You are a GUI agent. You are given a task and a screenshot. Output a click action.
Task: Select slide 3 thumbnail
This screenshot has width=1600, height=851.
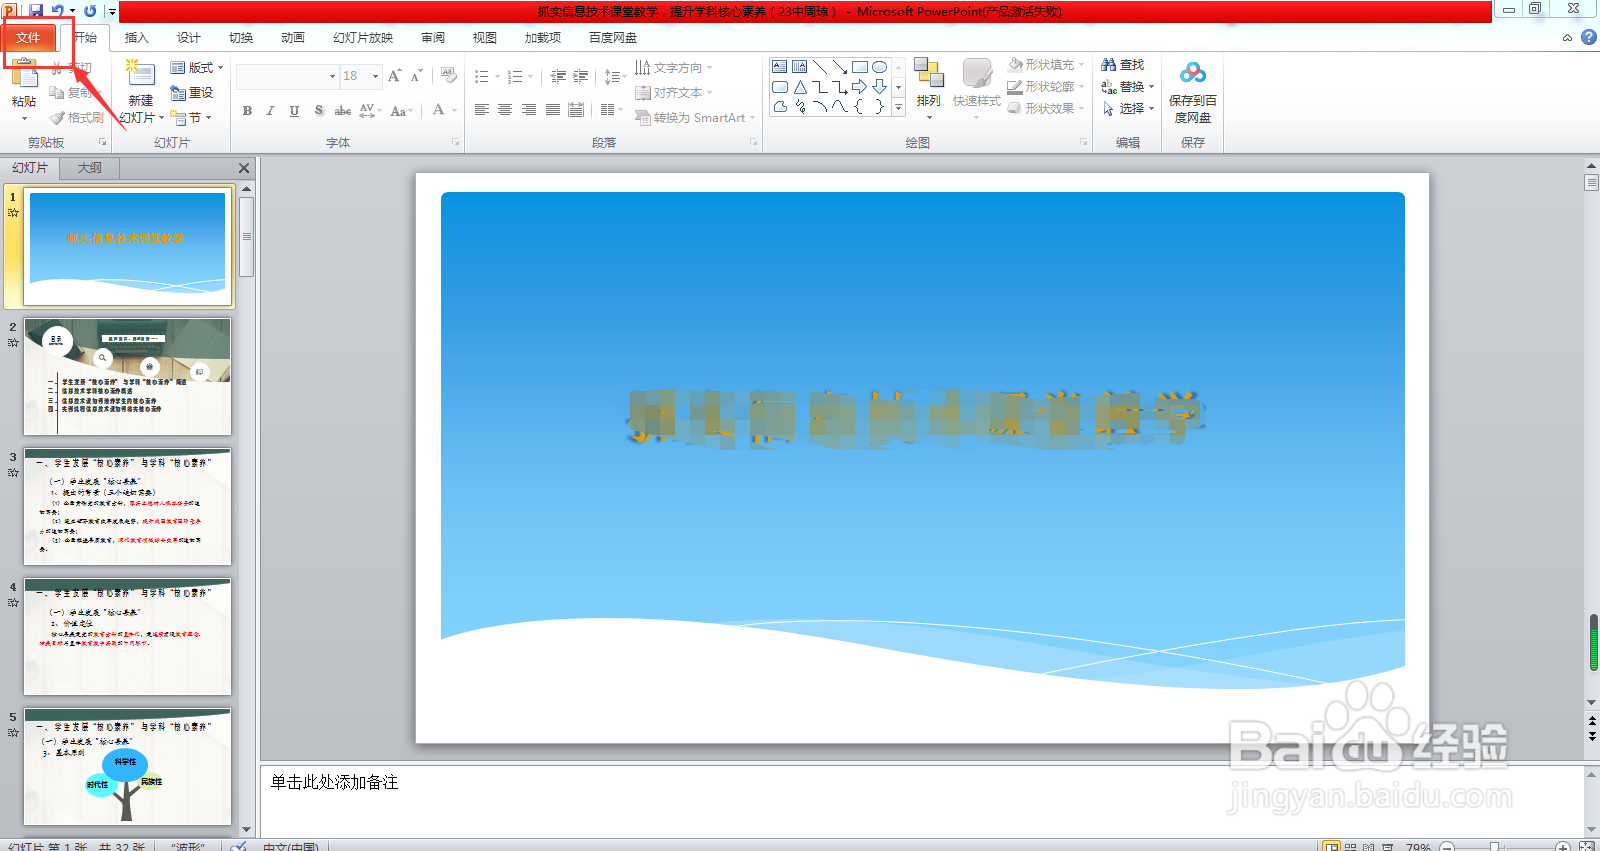pyautogui.click(x=127, y=507)
